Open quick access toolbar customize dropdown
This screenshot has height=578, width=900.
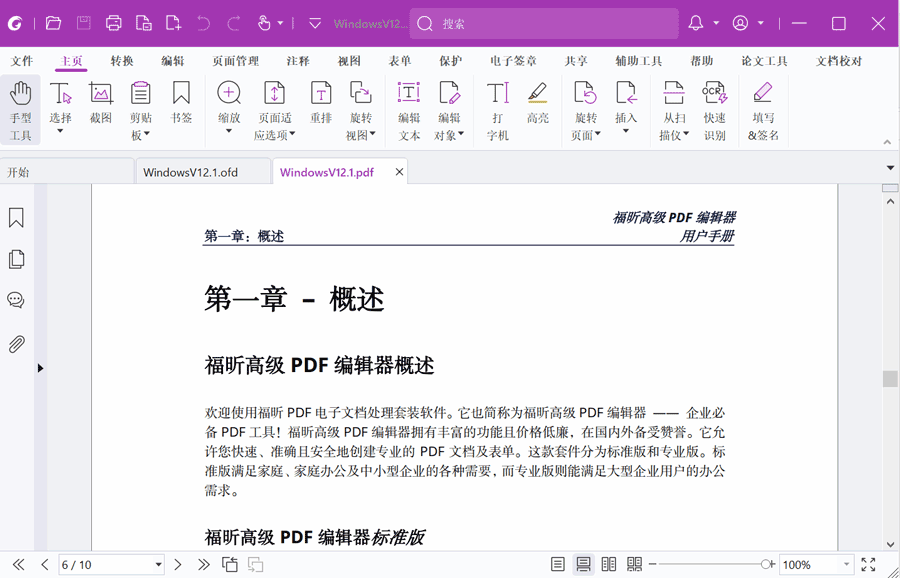click(315, 23)
